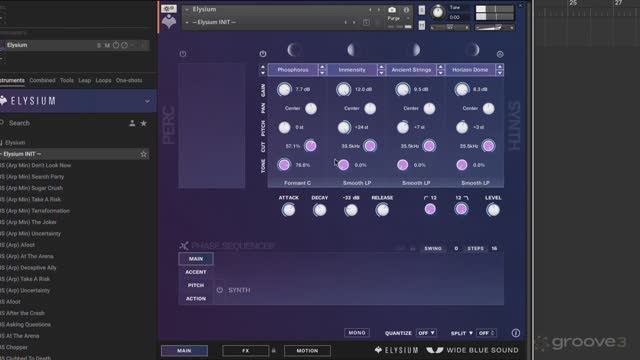Step the Immensity source with its arrows
This screenshot has width=640, height=360.
(381, 70)
